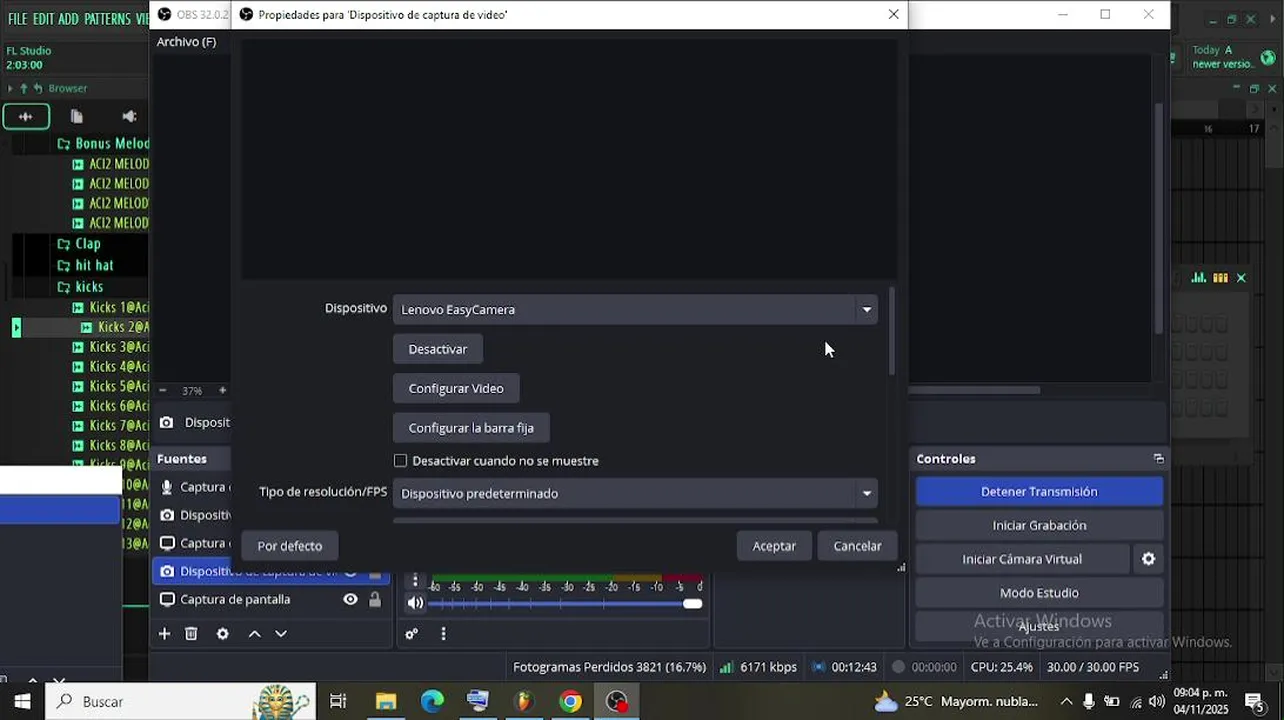Open source properties gear in Fuentes panel
The width and height of the screenshot is (1284, 720).
pyautogui.click(x=222, y=634)
